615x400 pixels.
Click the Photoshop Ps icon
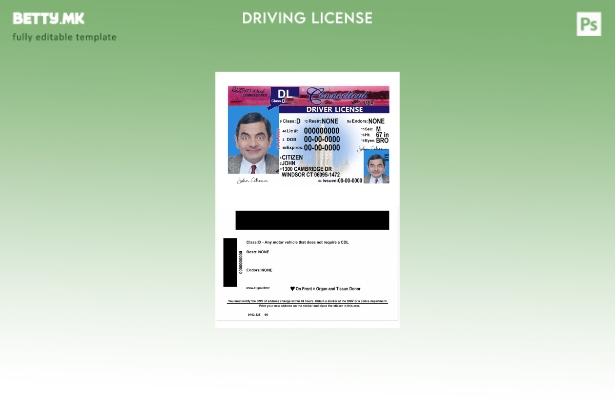(588, 24)
